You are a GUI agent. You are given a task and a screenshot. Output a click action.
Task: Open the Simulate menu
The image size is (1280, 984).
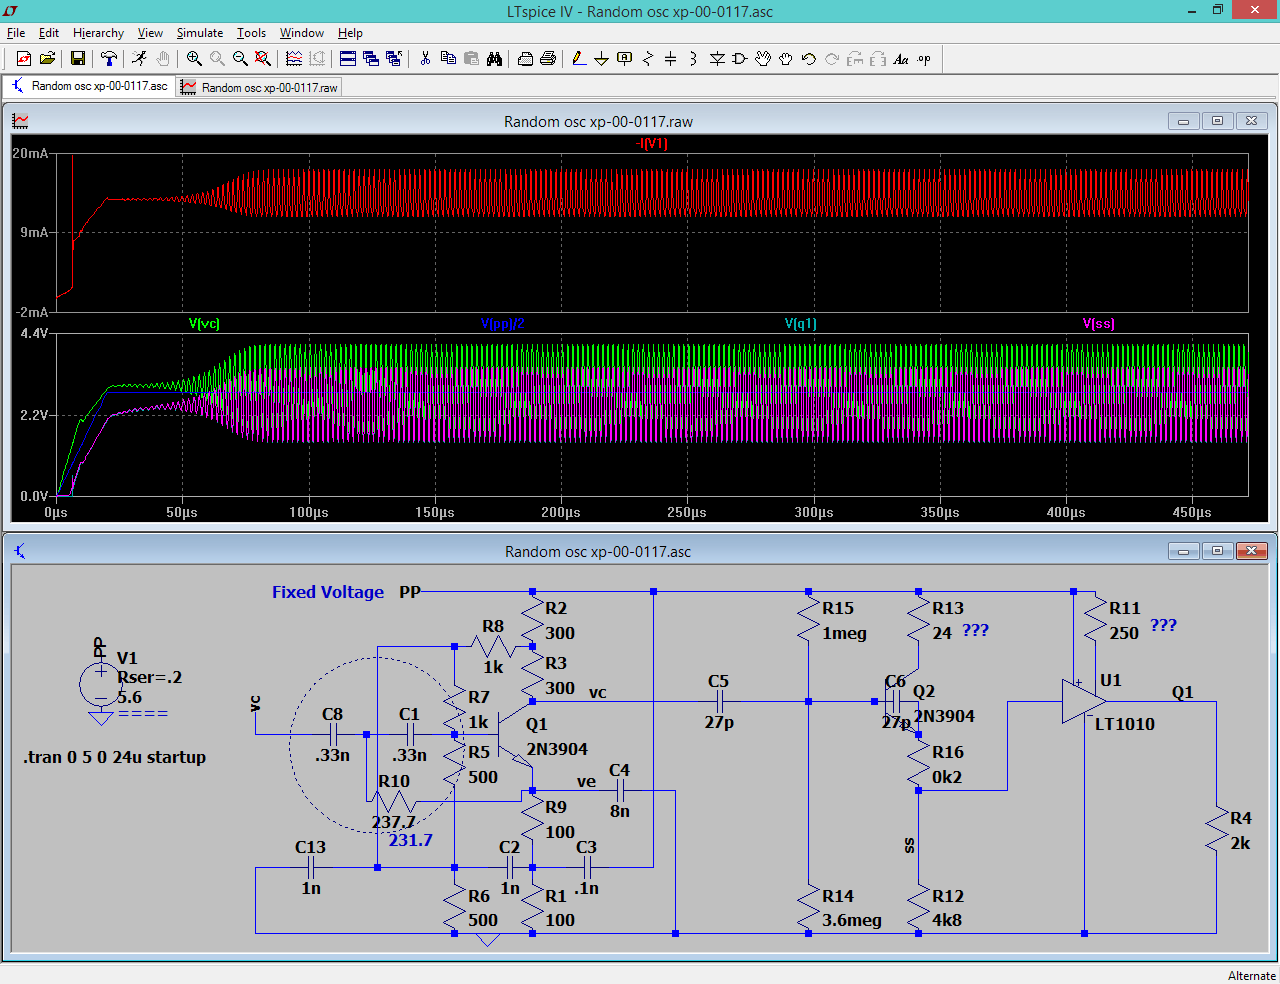[x=200, y=33]
